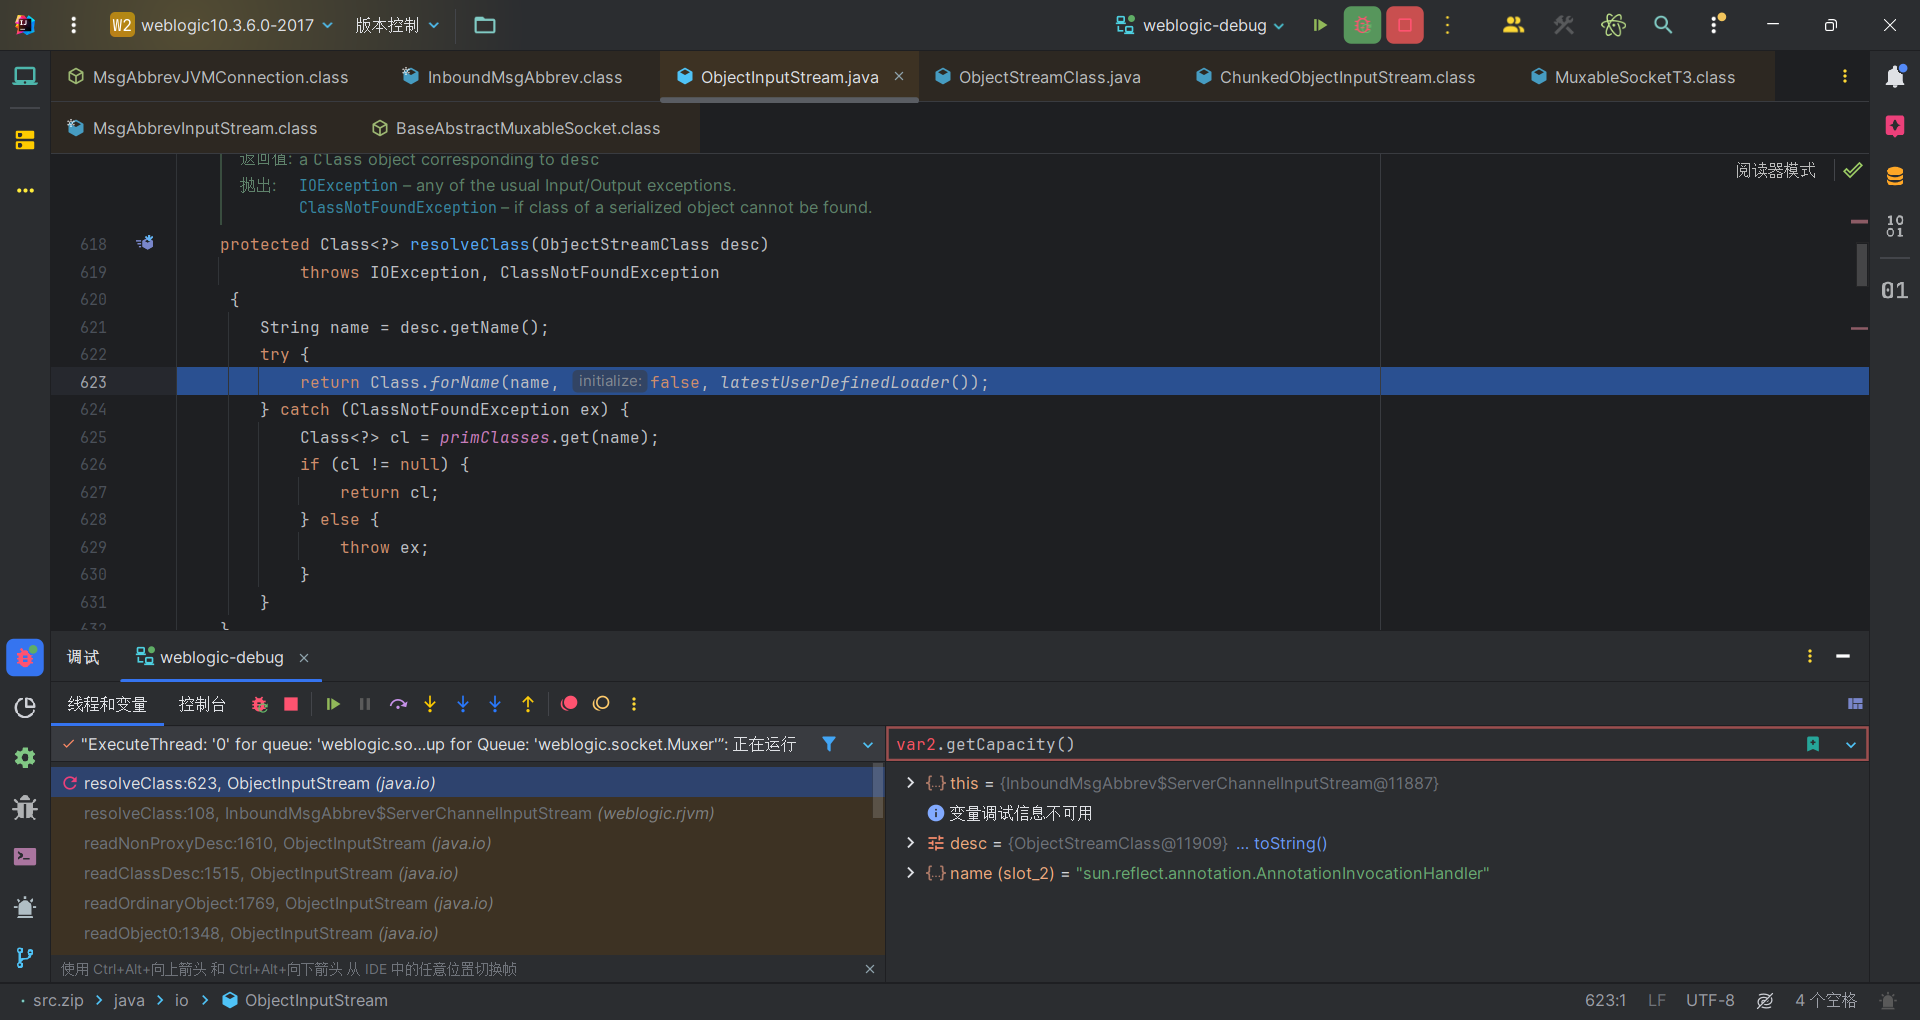The width and height of the screenshot is (1920, 1020).
Task: Open Search Everywhere magnifier
Action: (x=1663, y=25)
